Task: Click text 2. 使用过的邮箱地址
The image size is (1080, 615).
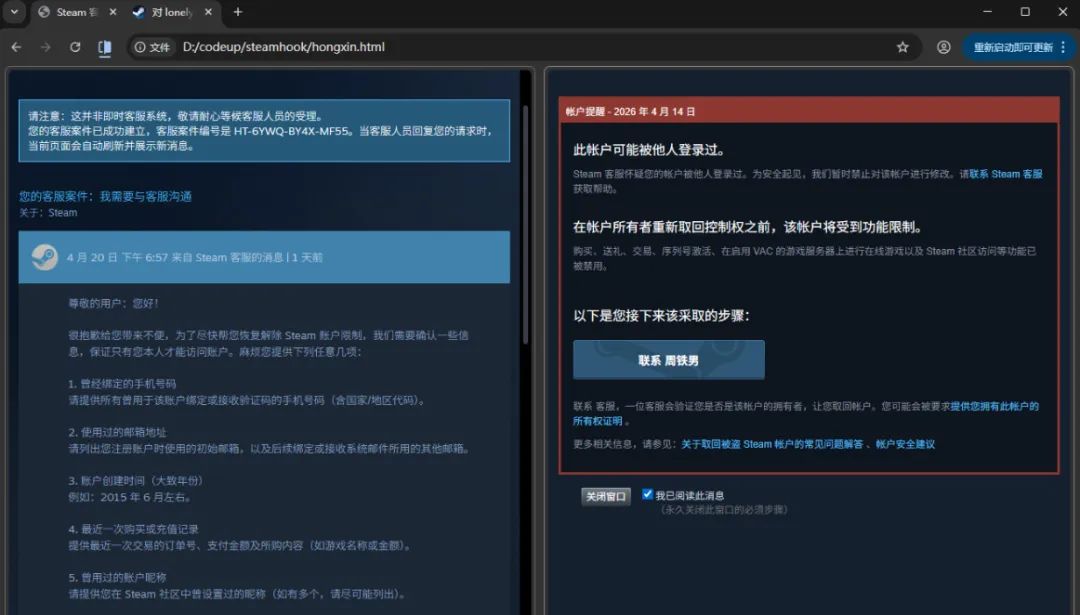Action: point(117,432)
